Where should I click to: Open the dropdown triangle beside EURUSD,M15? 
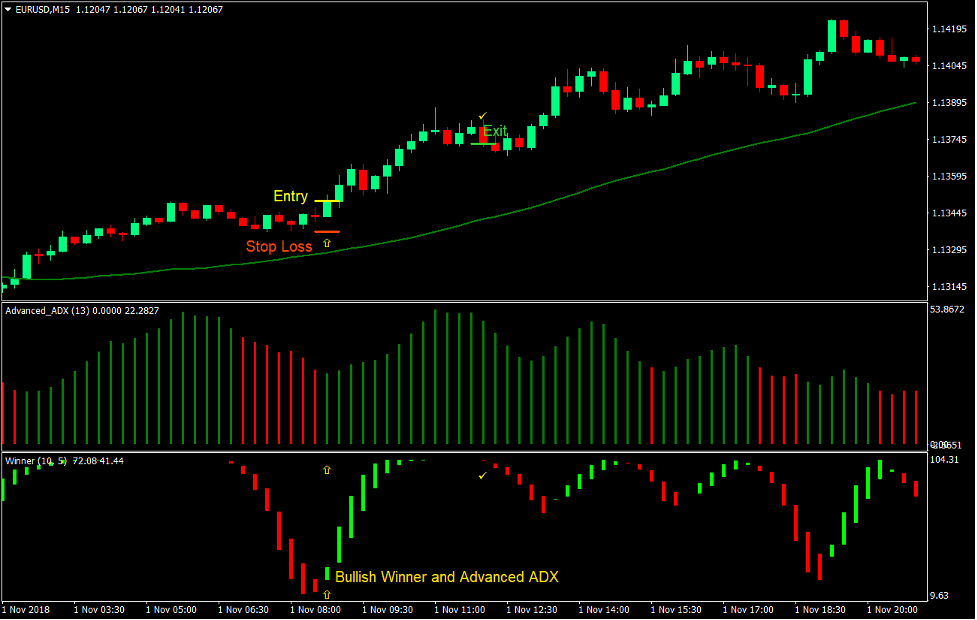coord(8,9)
